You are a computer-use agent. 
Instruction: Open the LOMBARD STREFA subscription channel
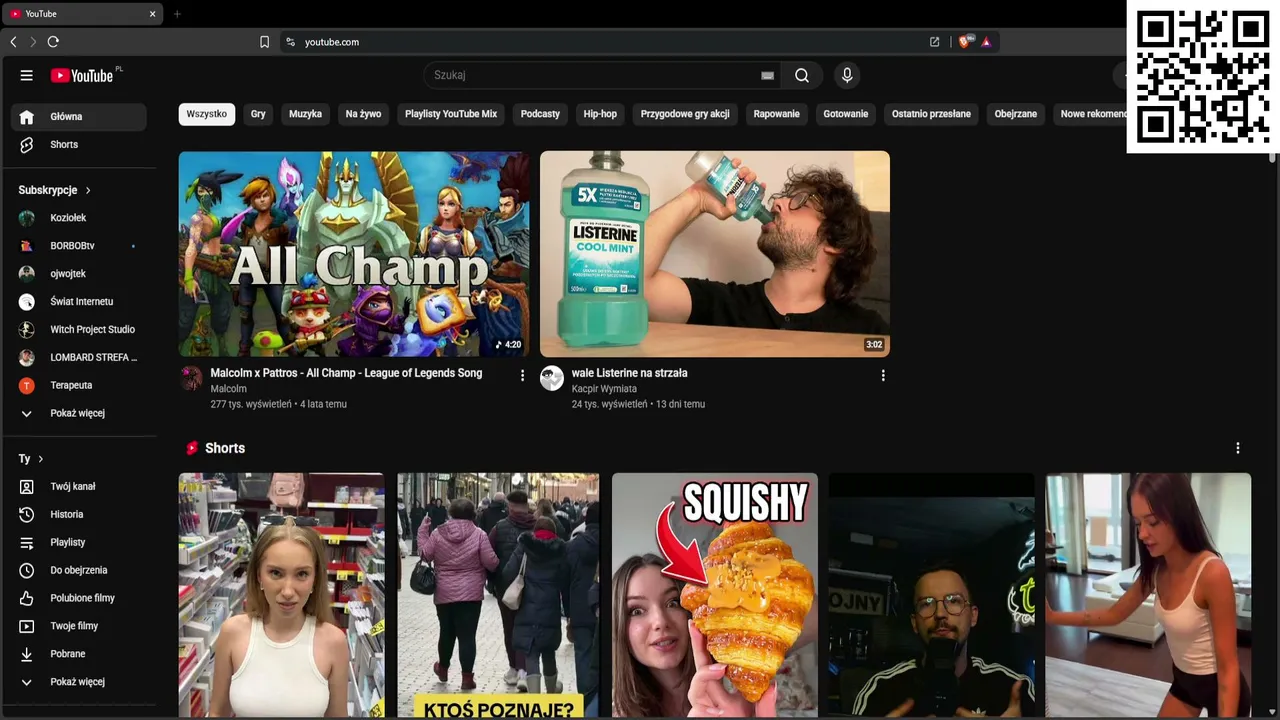[x=79, y=357]
